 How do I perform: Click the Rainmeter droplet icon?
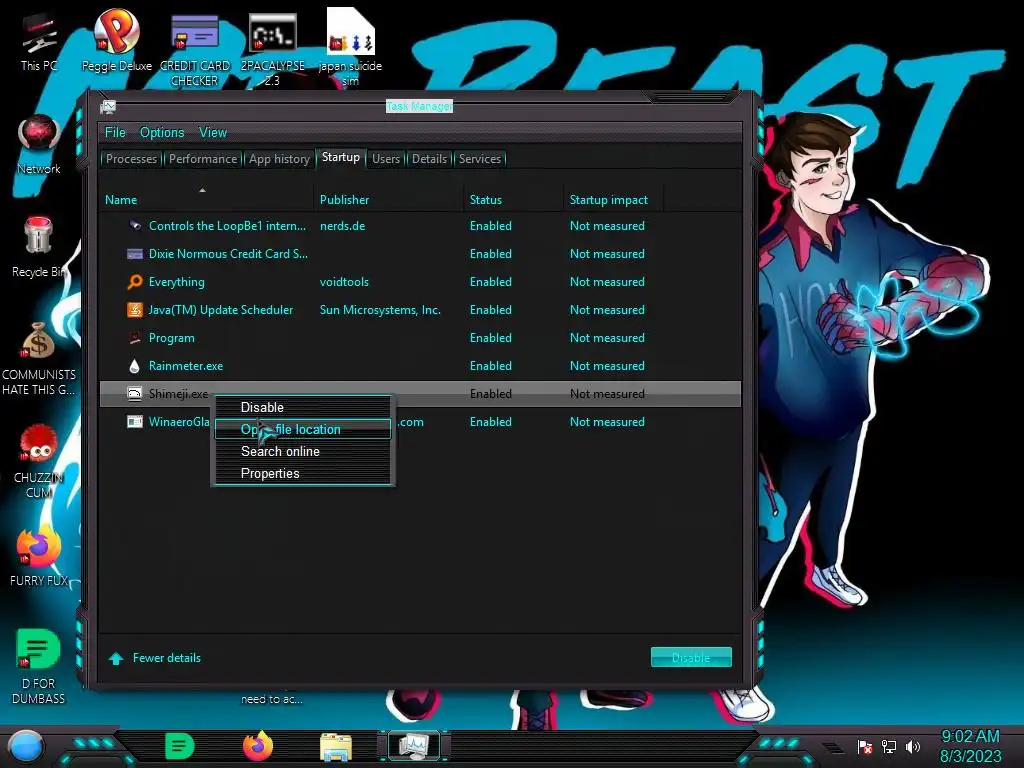click(x=135, y=366)
